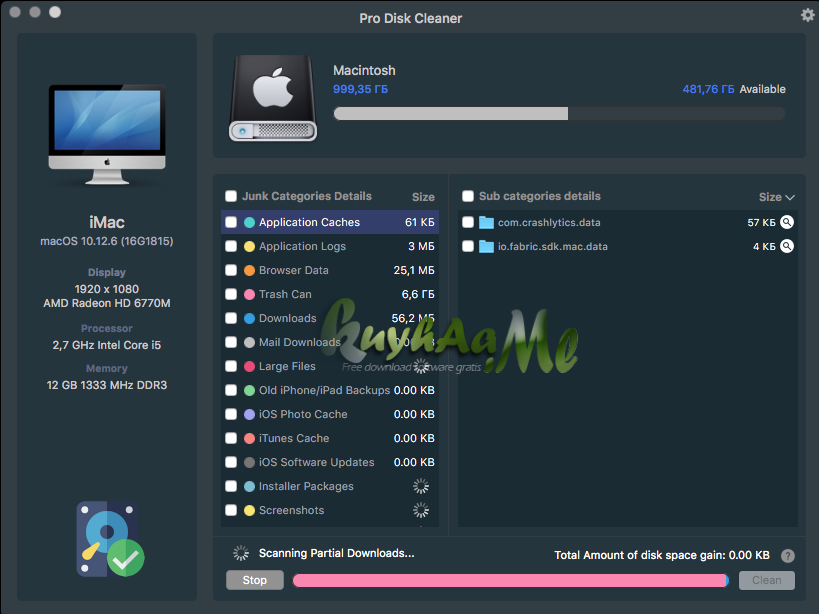Click the gray Mail Downloads dot
This screenshot has width=819, height=614.
pos(249,343)
